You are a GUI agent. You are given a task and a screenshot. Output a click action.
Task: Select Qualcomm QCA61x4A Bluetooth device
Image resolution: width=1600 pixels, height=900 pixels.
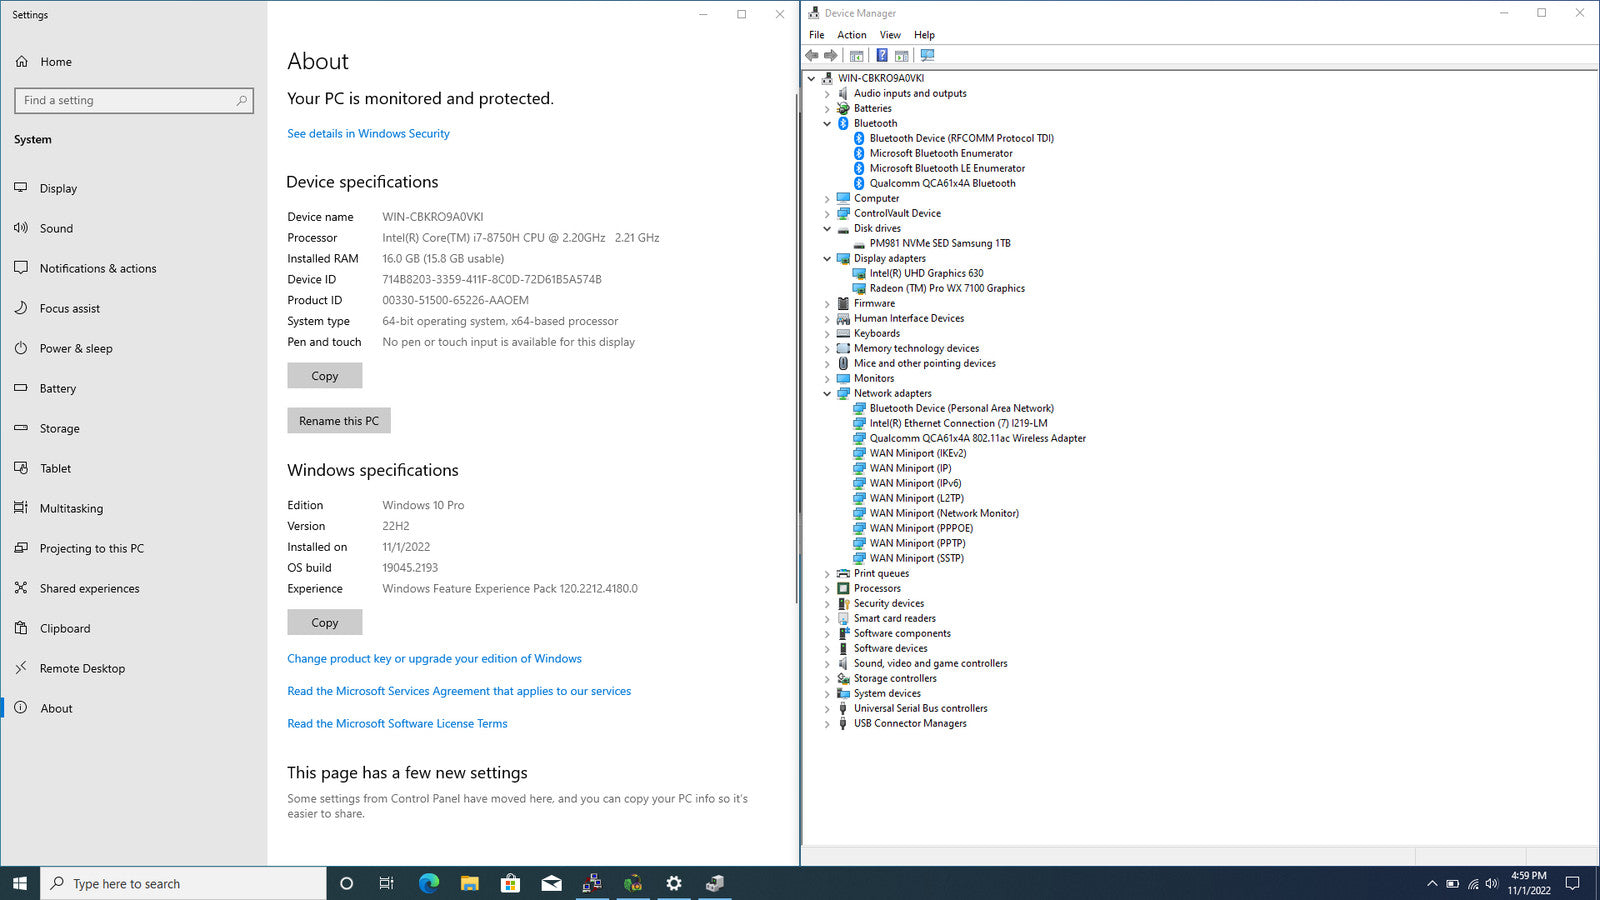(x=942, y=183)
